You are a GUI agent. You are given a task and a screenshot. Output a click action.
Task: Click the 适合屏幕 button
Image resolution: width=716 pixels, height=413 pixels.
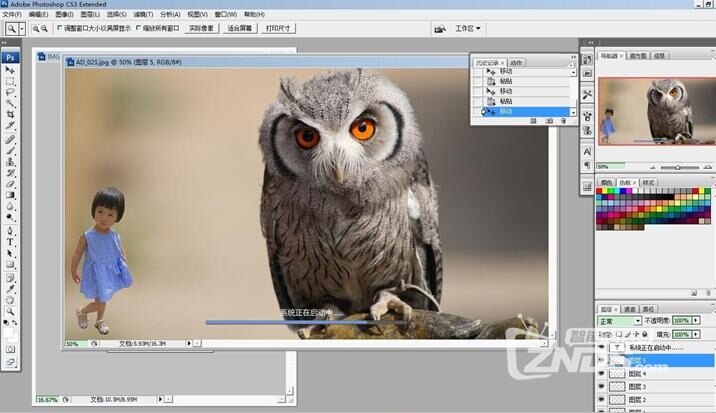(237, 29)
